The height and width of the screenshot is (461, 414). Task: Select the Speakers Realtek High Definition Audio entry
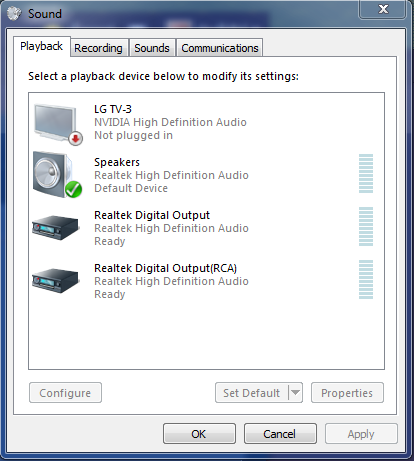(x=206, y=175)
